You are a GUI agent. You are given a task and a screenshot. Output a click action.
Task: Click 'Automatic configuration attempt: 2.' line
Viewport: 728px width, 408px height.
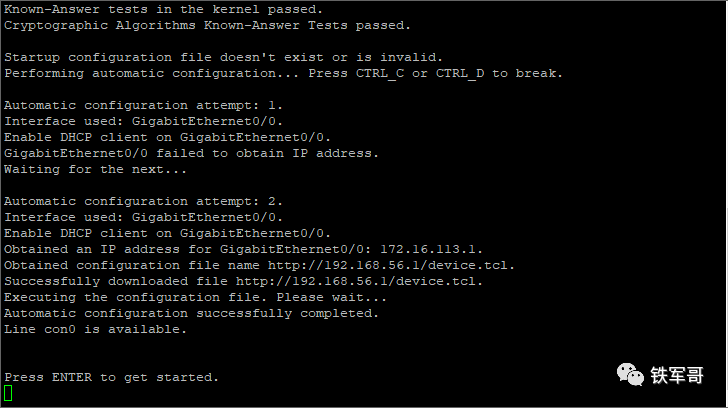[x=143, y=201]
